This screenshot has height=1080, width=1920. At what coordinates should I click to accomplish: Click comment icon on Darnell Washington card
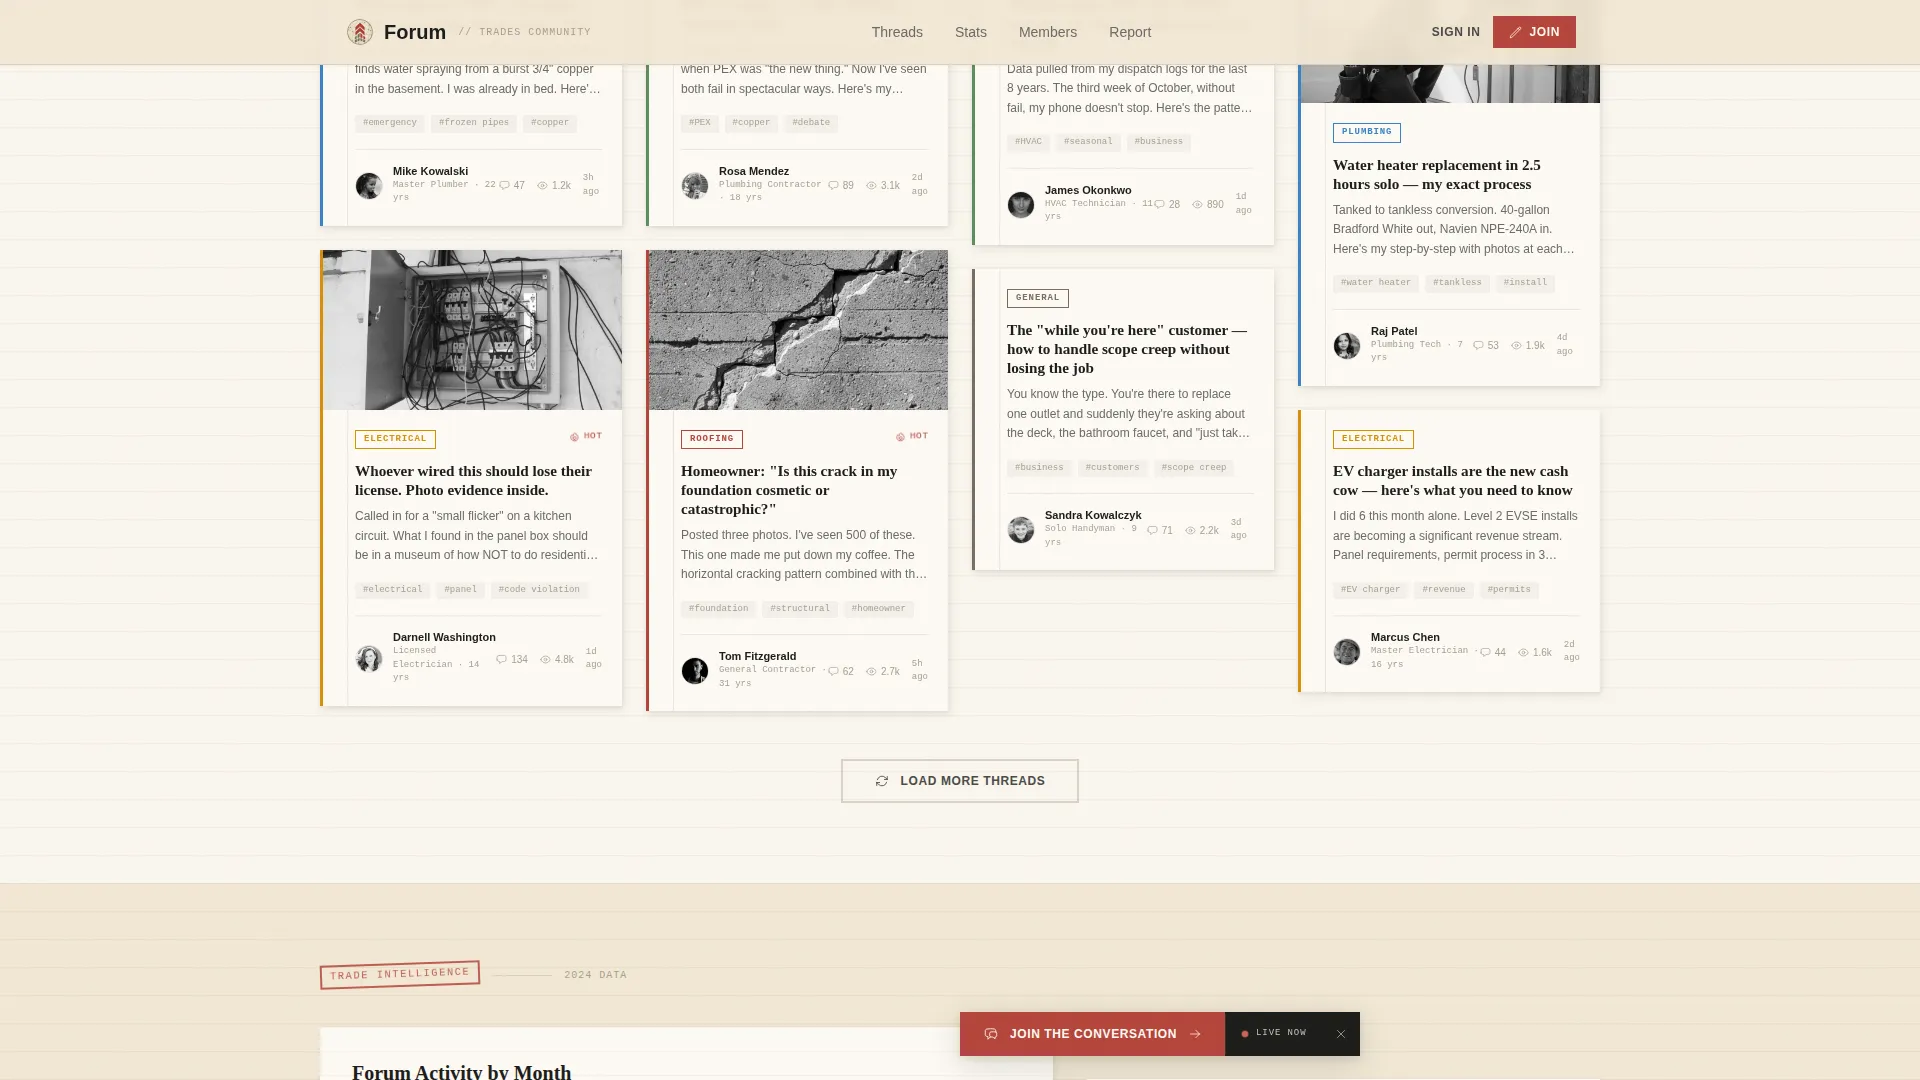(x=501, y=659)
